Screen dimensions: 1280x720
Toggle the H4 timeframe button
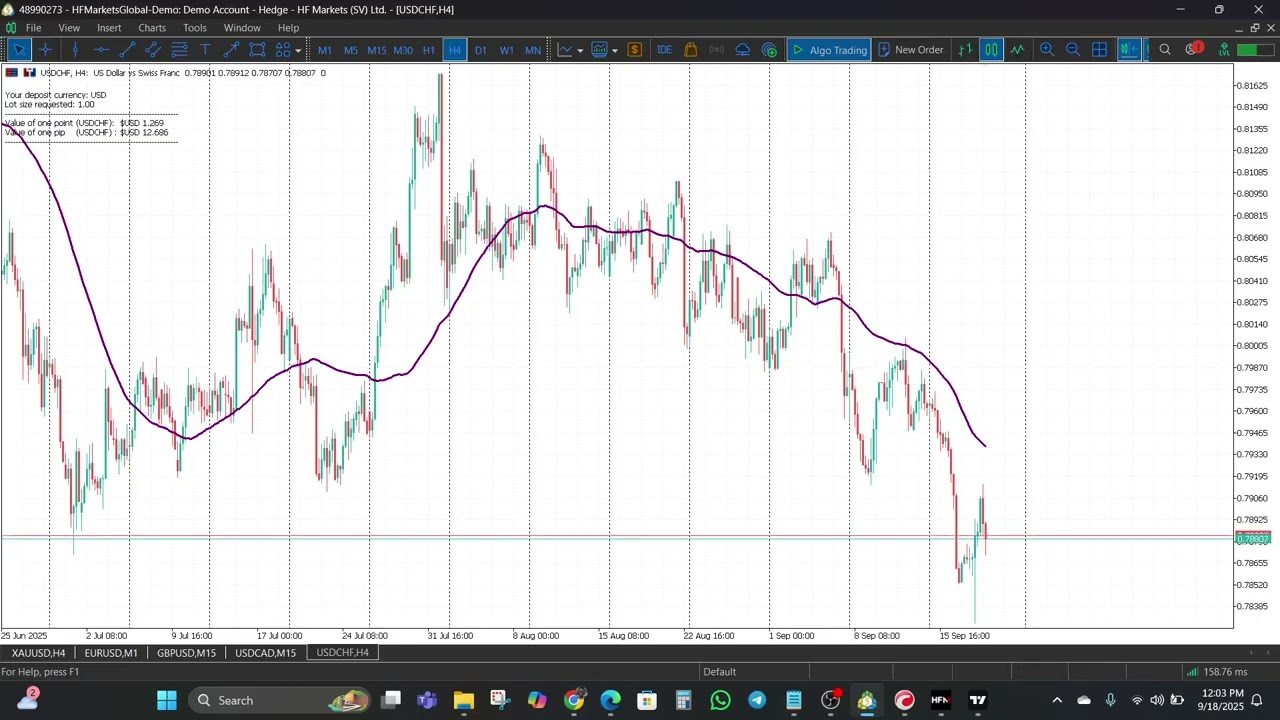(x=455, y=50)
